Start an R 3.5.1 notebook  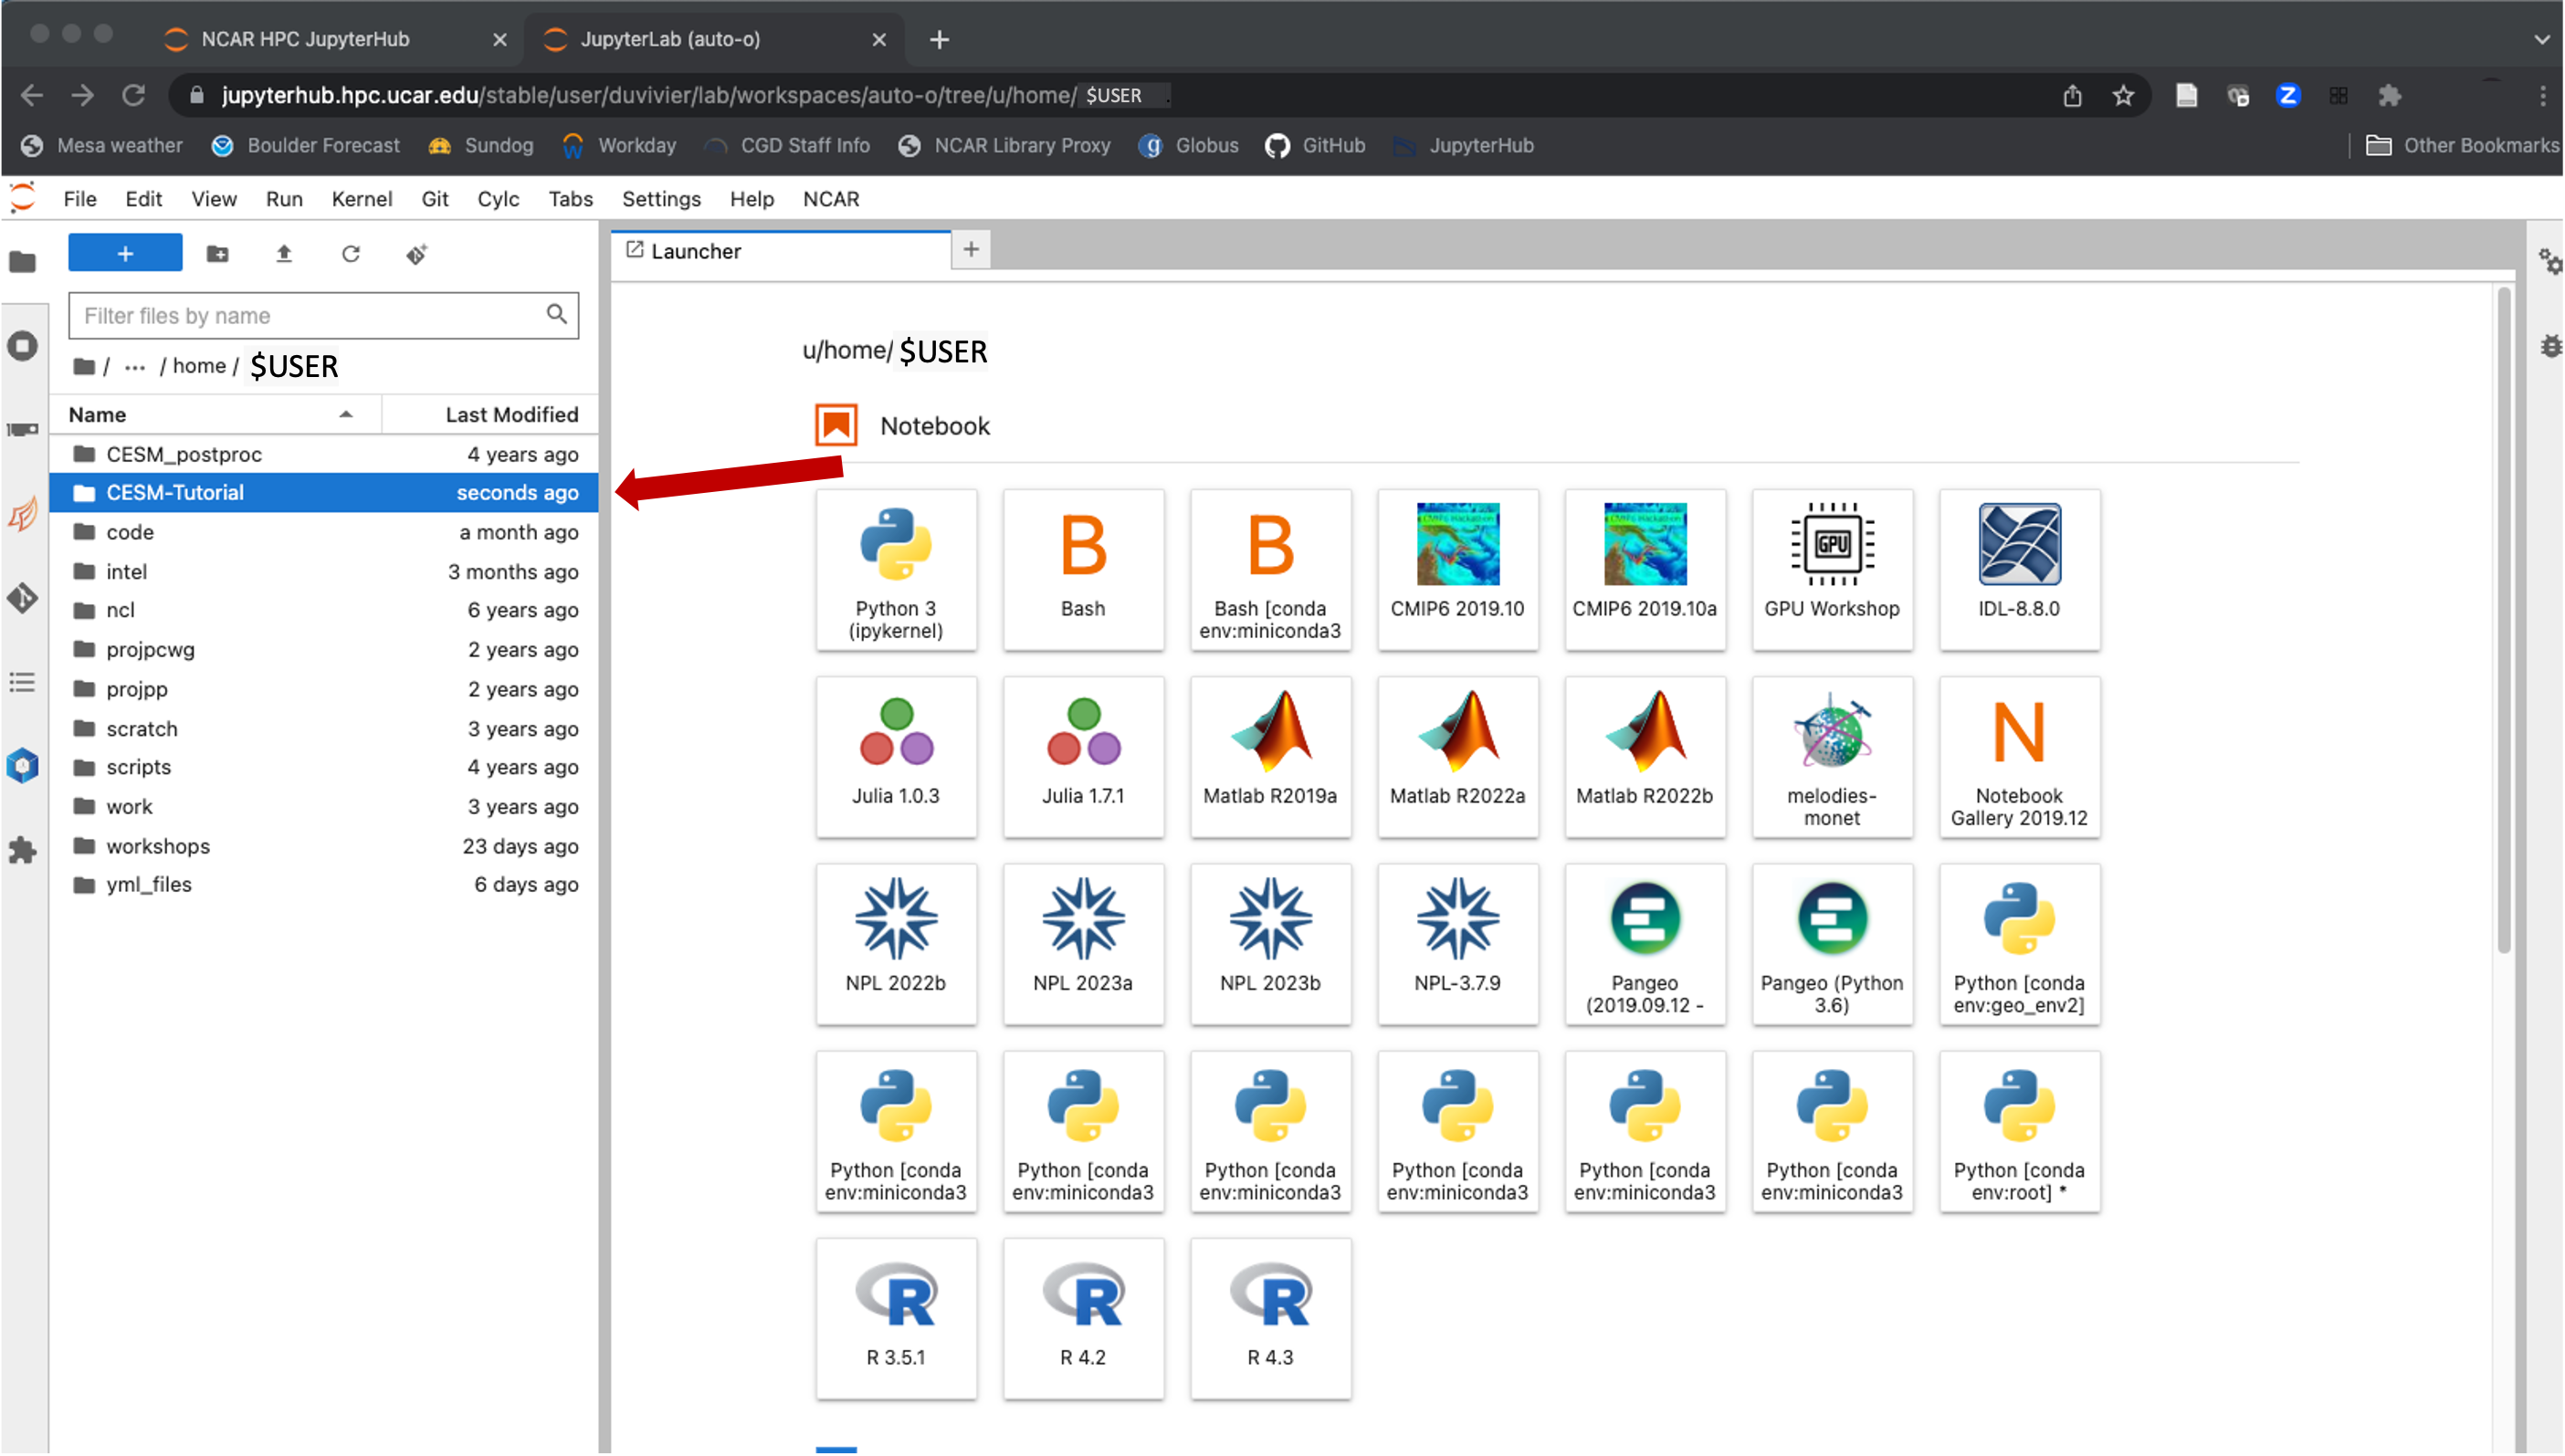(895, 1318)
